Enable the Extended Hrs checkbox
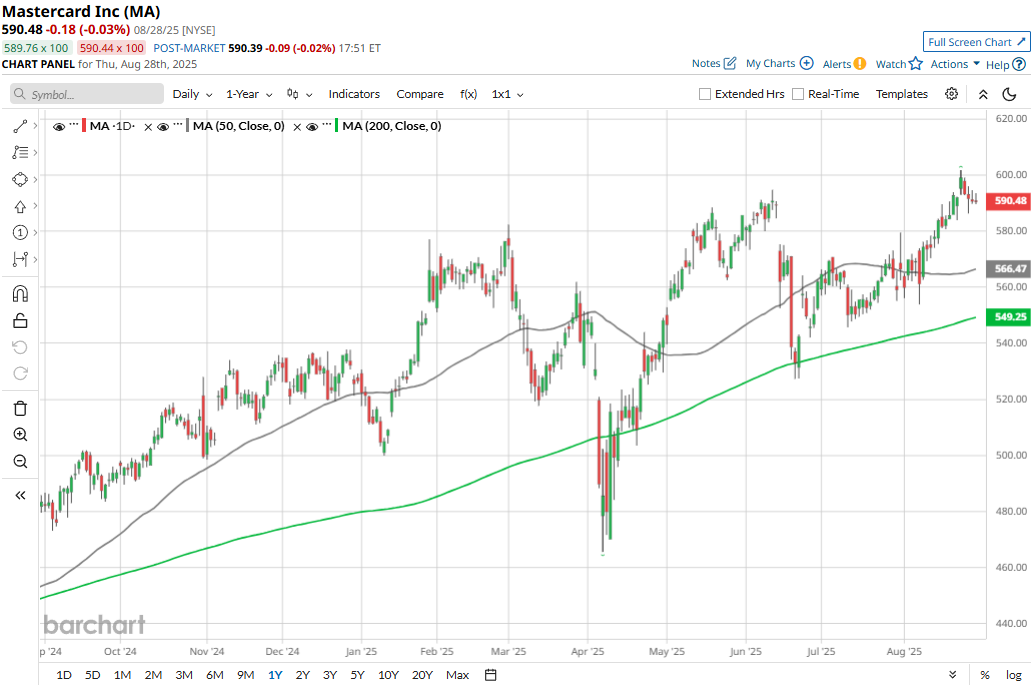 (705, 94)
